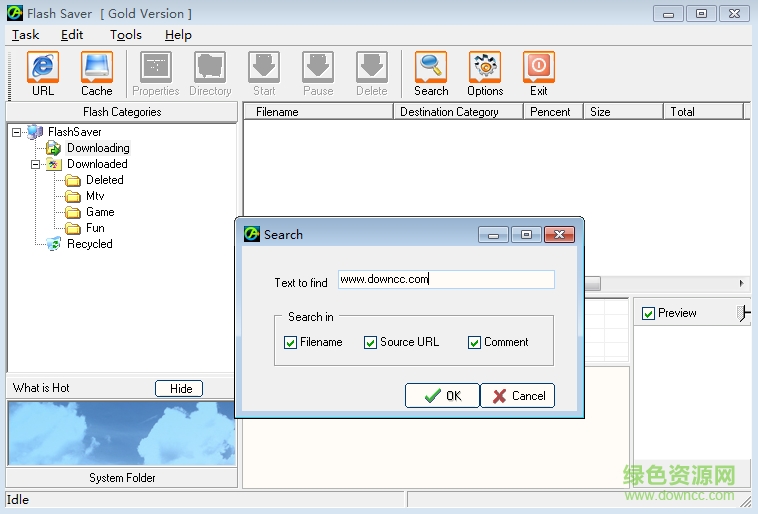Collapse the Downloaded tree branch
Image resolution: width=758 pixels, height=514 pixels.
[35, 164]
